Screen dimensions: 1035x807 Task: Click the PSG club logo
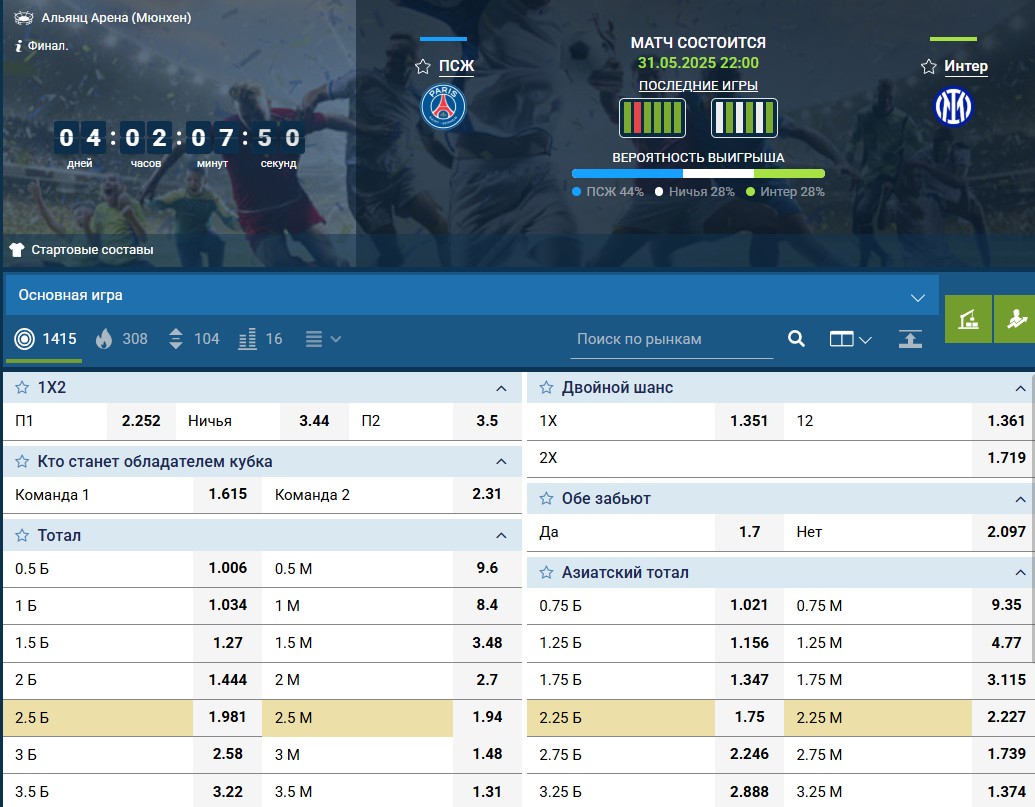pos(444,107)
